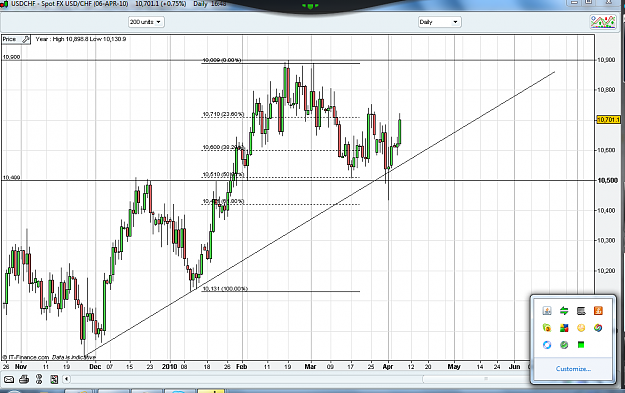
Task: Click the yellow 10,701.1 current price tag
Action: coord(608,120)
